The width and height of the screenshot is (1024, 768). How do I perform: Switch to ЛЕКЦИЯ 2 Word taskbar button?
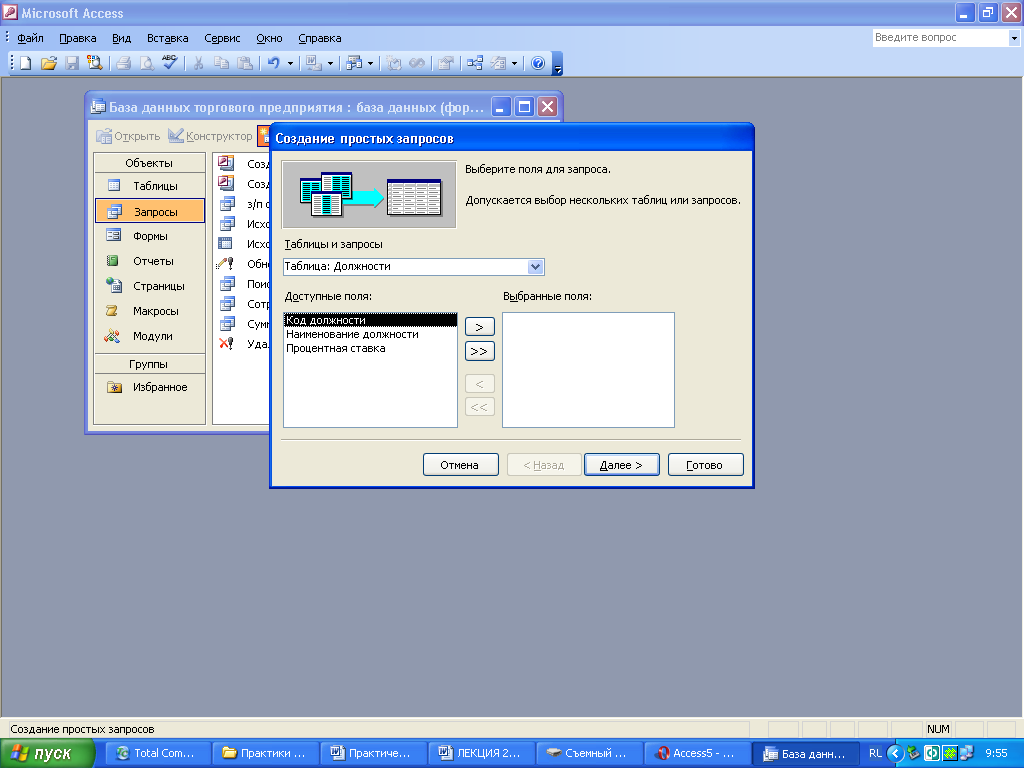click(x=481, y=754)
